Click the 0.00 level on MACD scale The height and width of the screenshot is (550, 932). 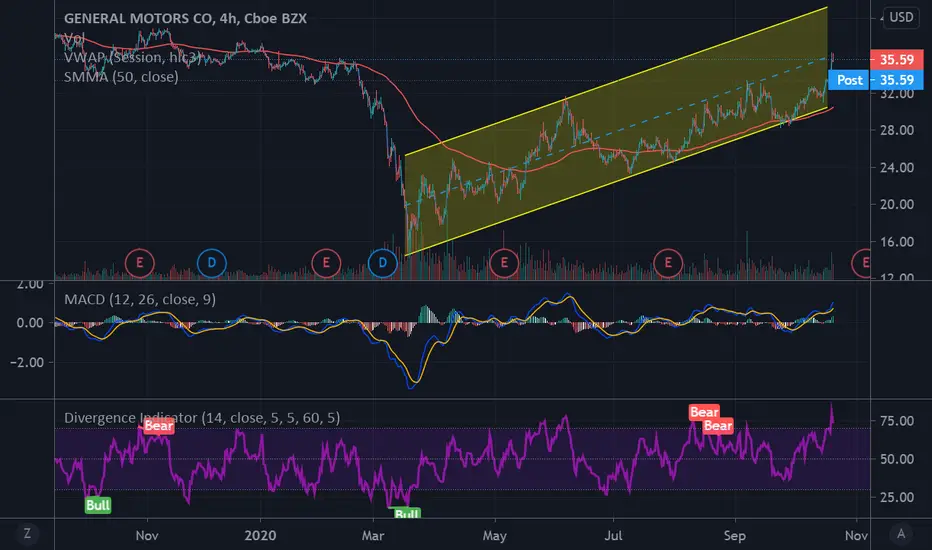30,323
